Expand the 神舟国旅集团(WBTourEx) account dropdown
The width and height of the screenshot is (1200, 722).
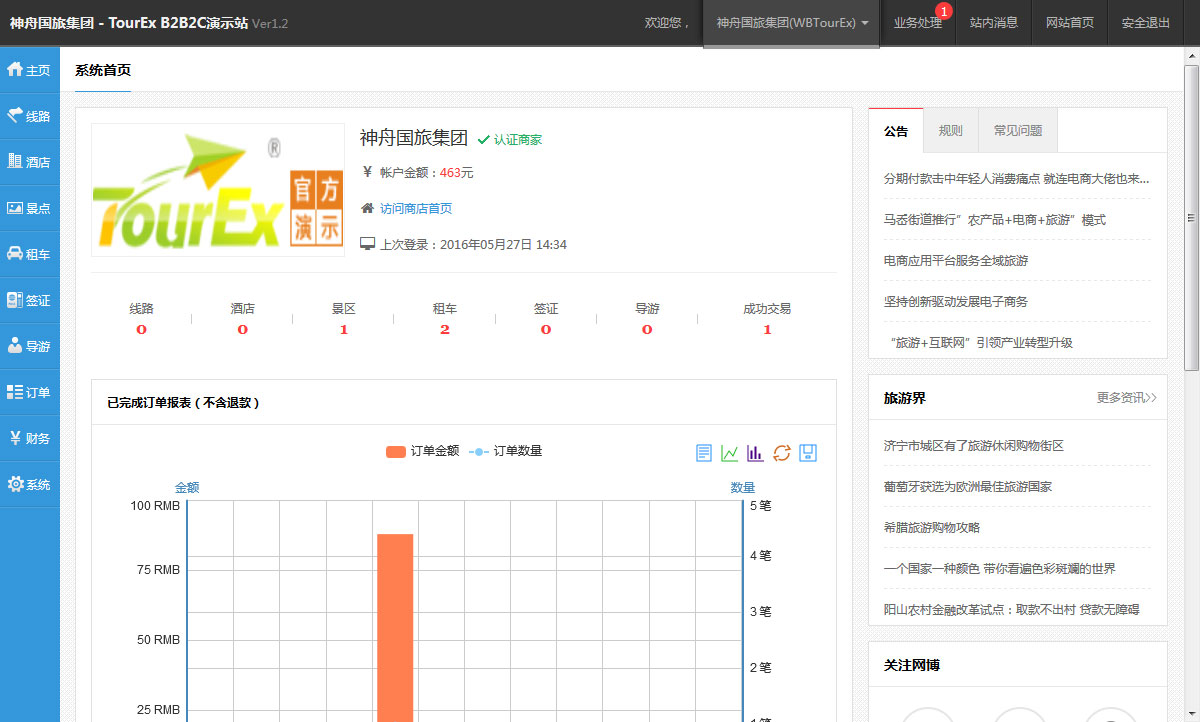[791, 23]
